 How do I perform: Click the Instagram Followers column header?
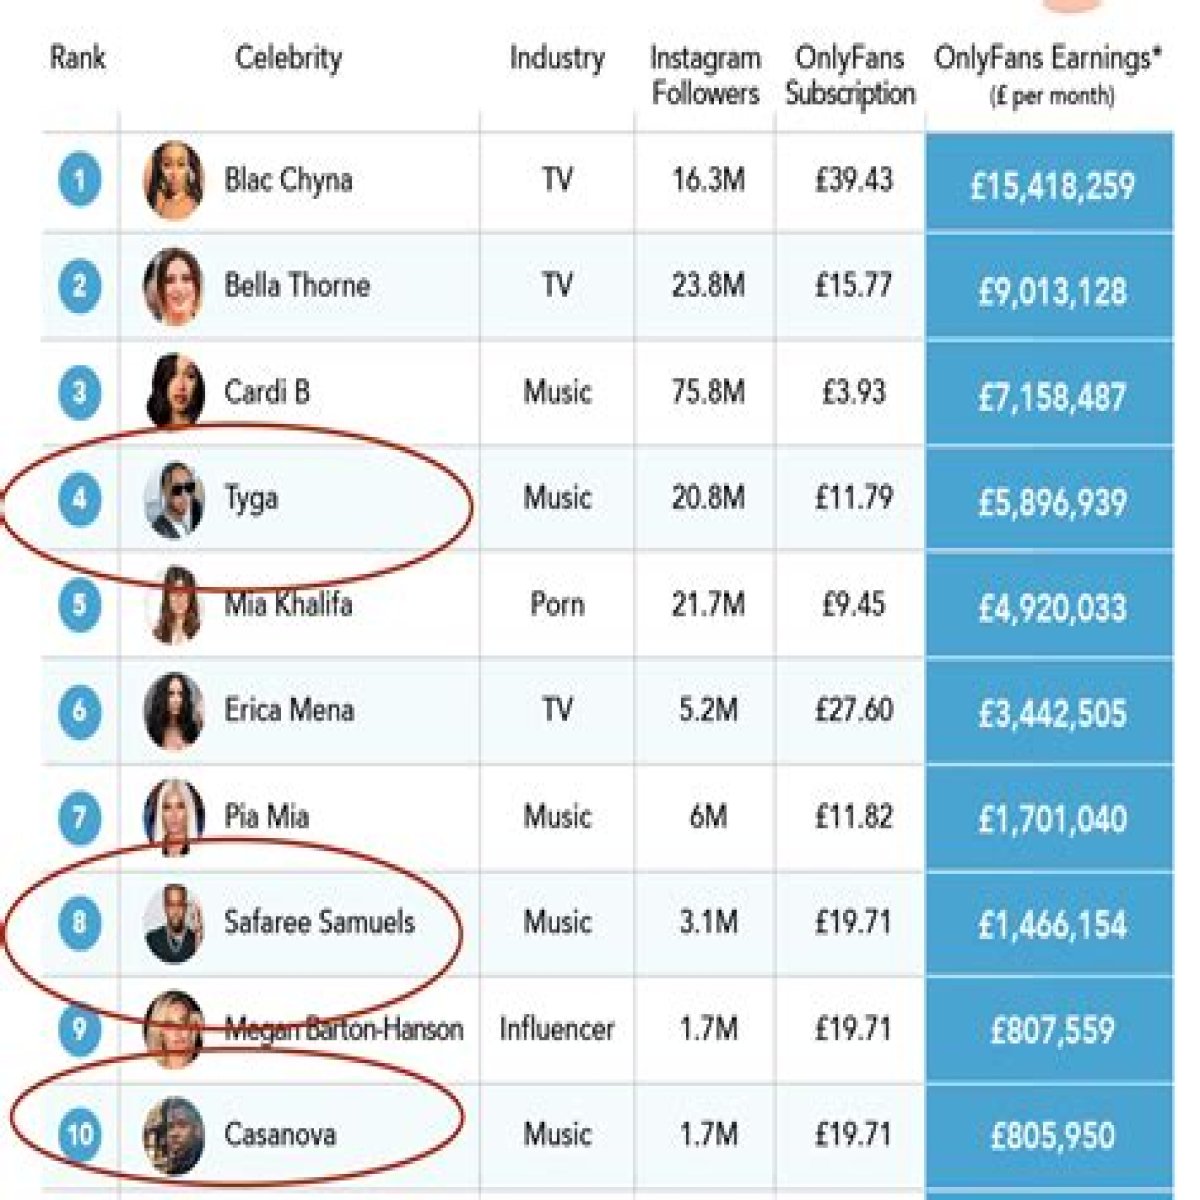point(705,75)
